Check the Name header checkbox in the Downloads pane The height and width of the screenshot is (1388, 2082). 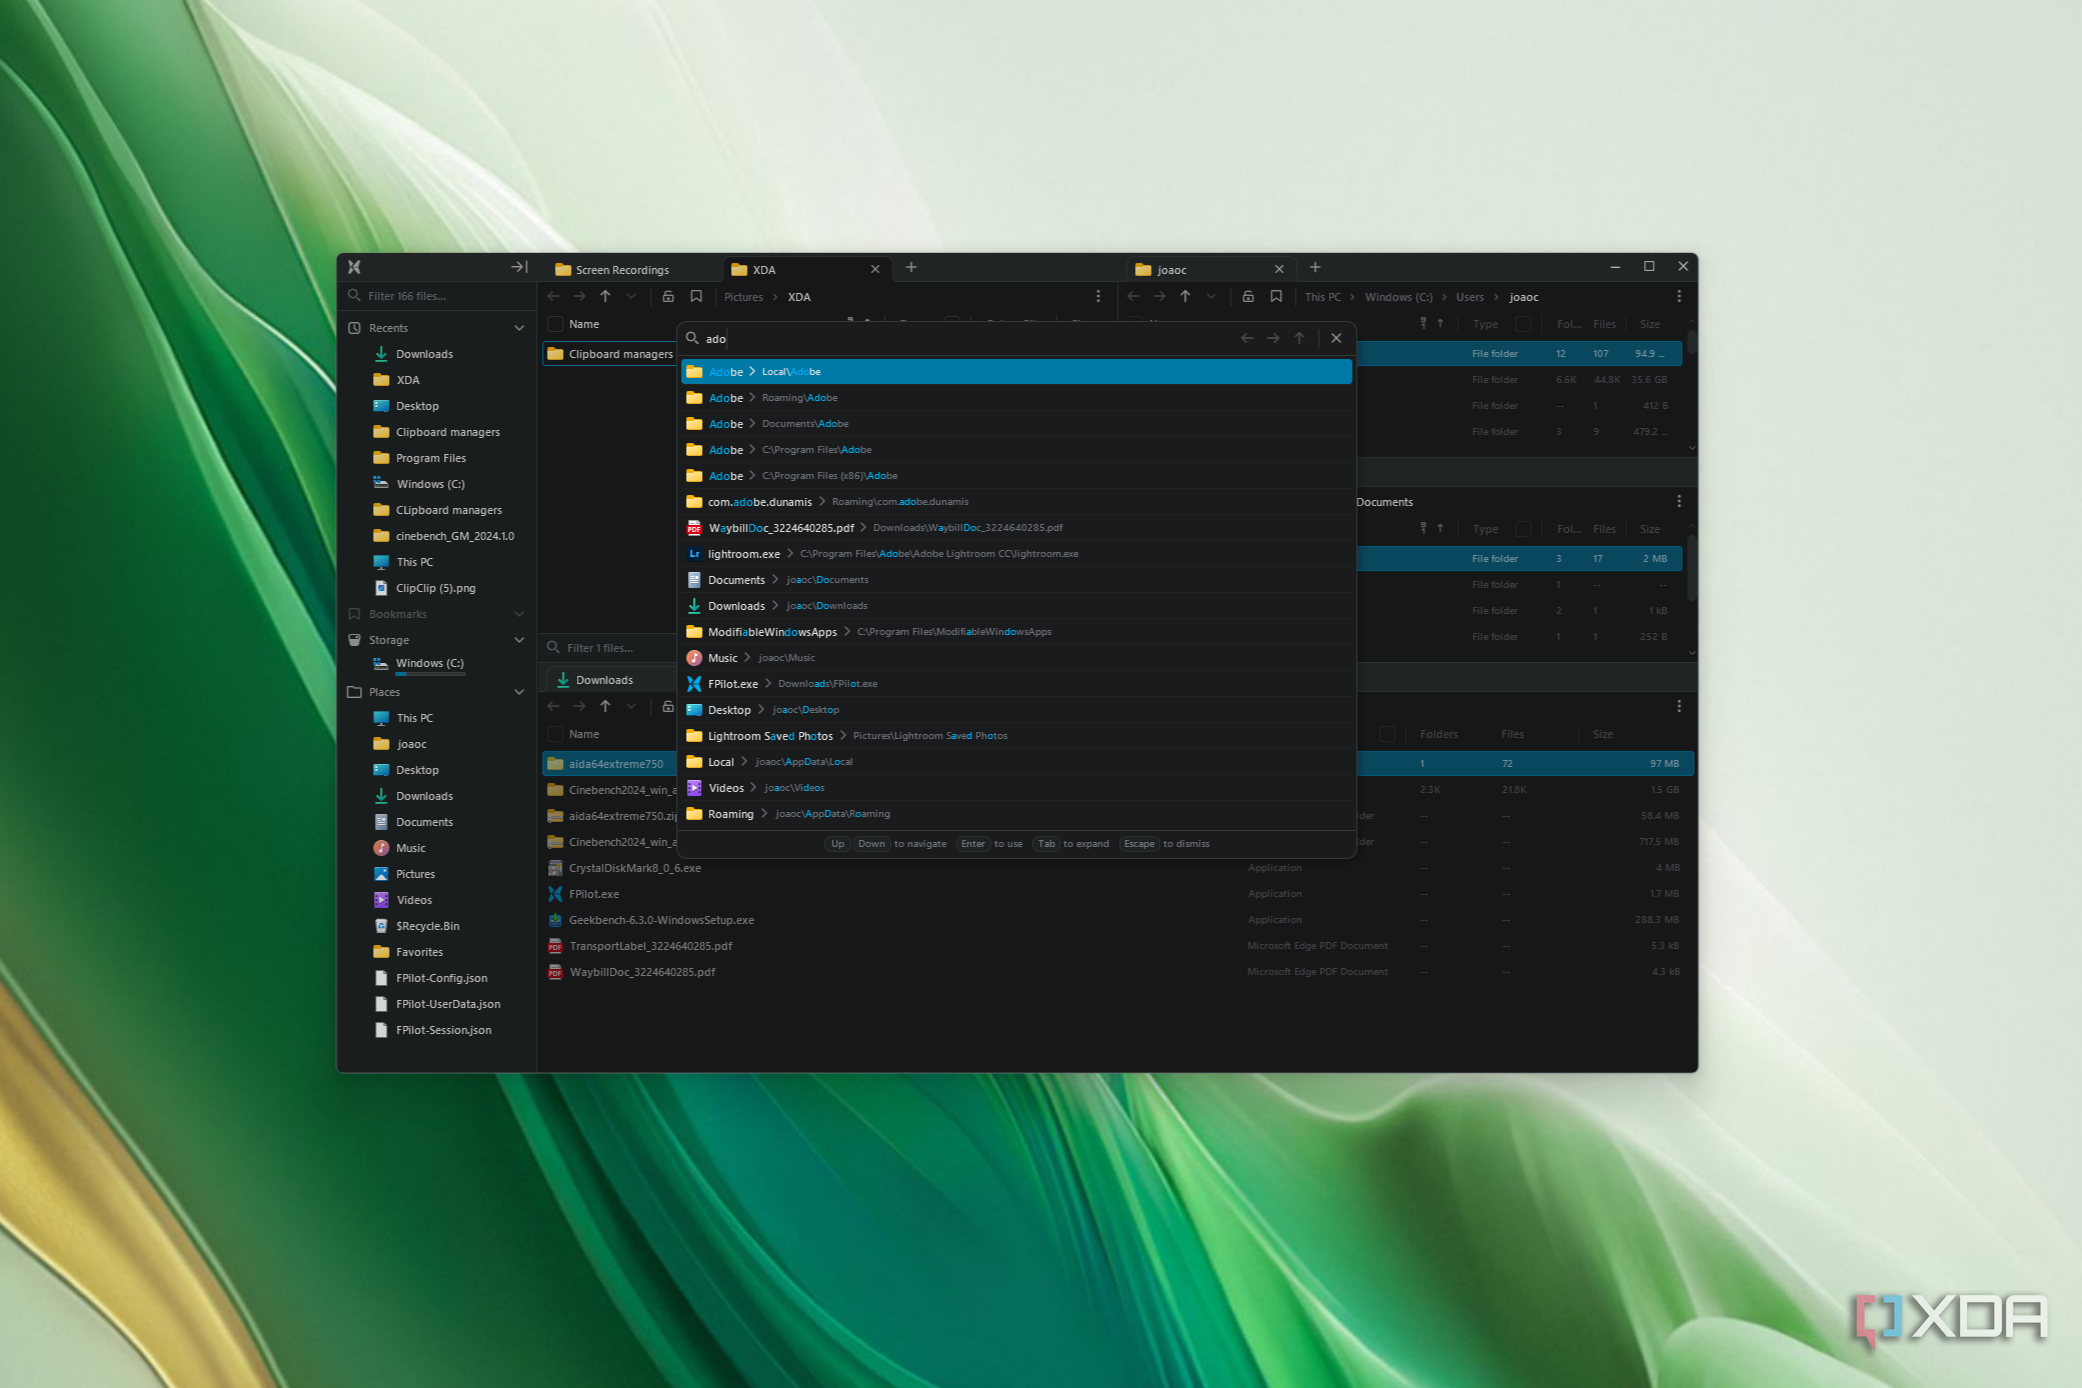[555, 733]
